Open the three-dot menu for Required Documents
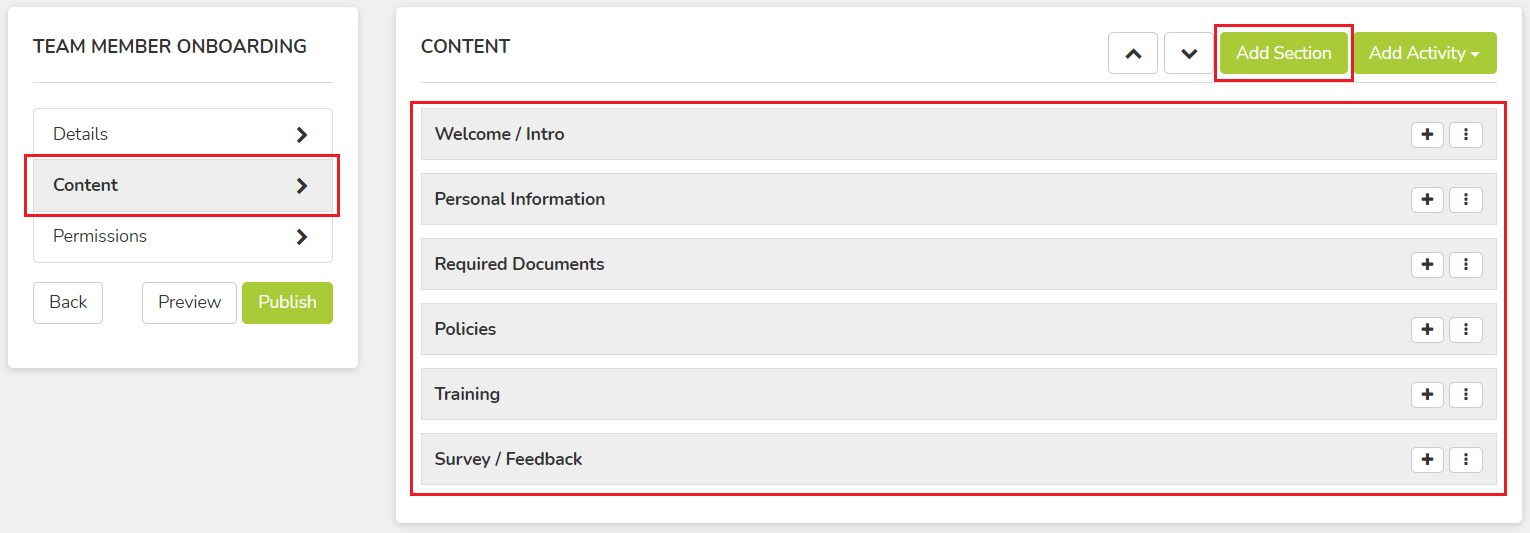This screenshot has width=1530, height=533. pos(1466,265)
